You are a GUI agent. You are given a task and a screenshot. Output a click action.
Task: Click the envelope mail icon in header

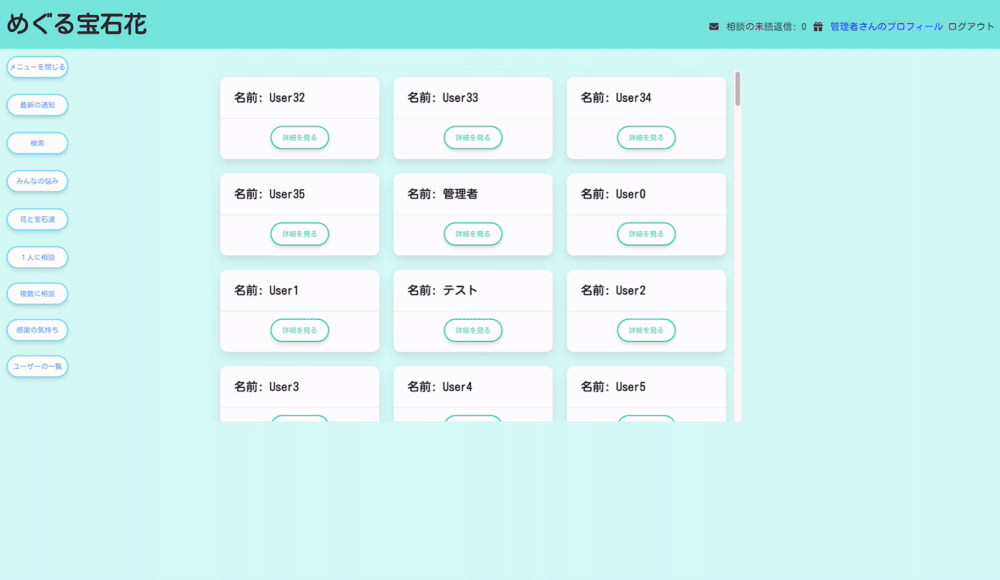coord(714,27)
